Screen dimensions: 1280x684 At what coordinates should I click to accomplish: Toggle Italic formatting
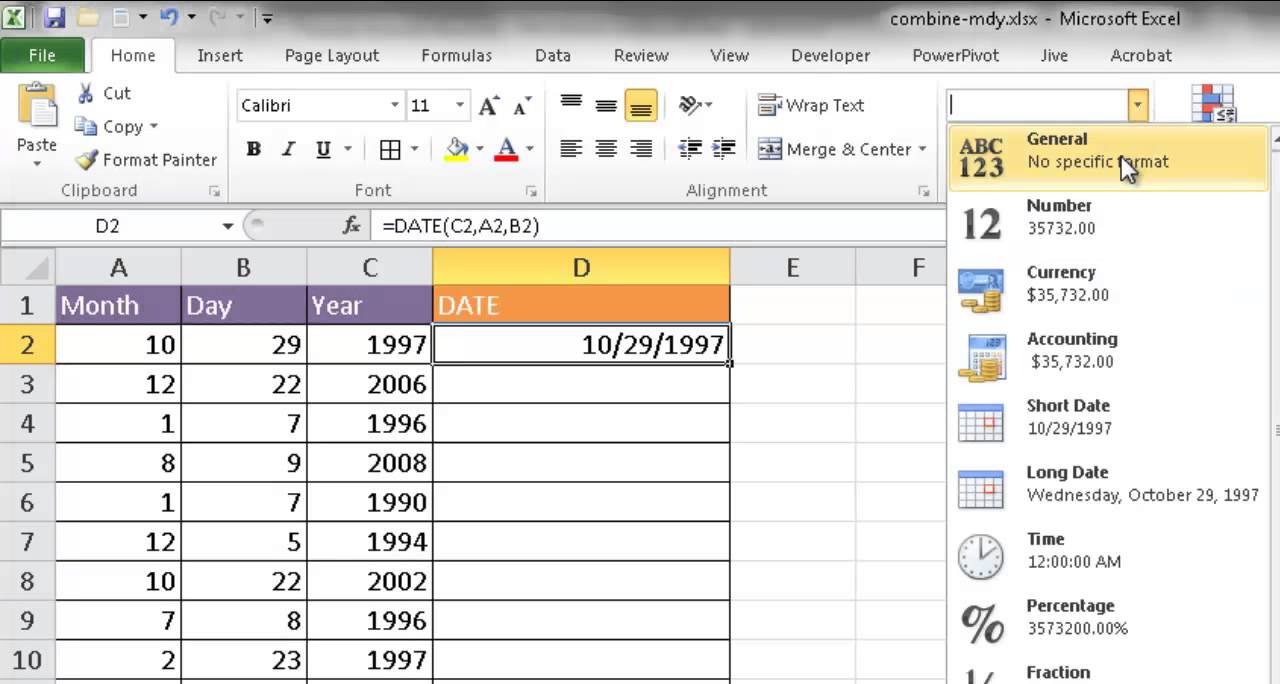click(288, 150)
